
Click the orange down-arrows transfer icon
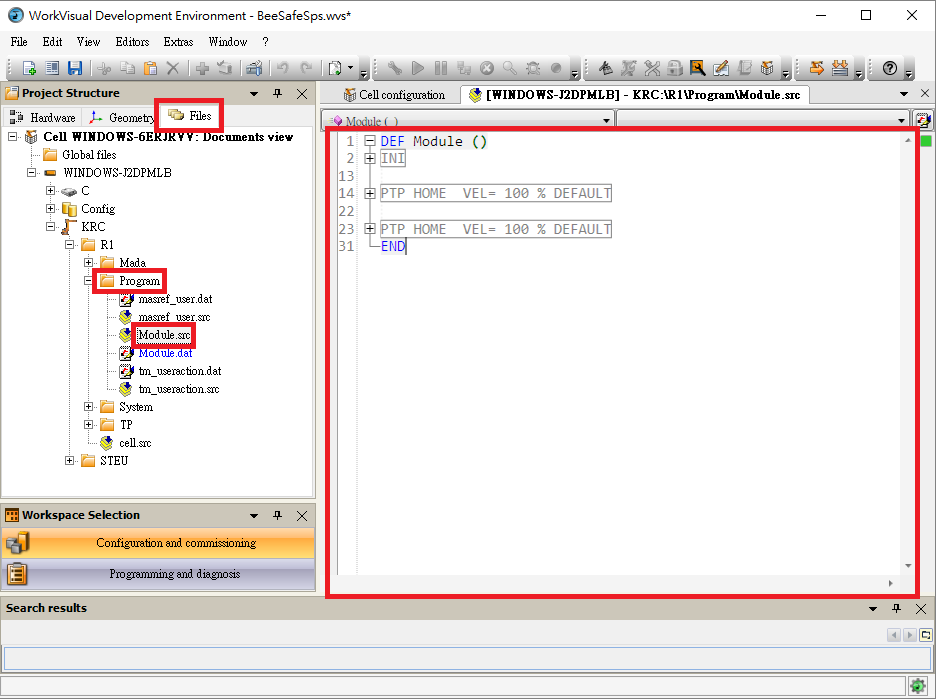(840, 68)
